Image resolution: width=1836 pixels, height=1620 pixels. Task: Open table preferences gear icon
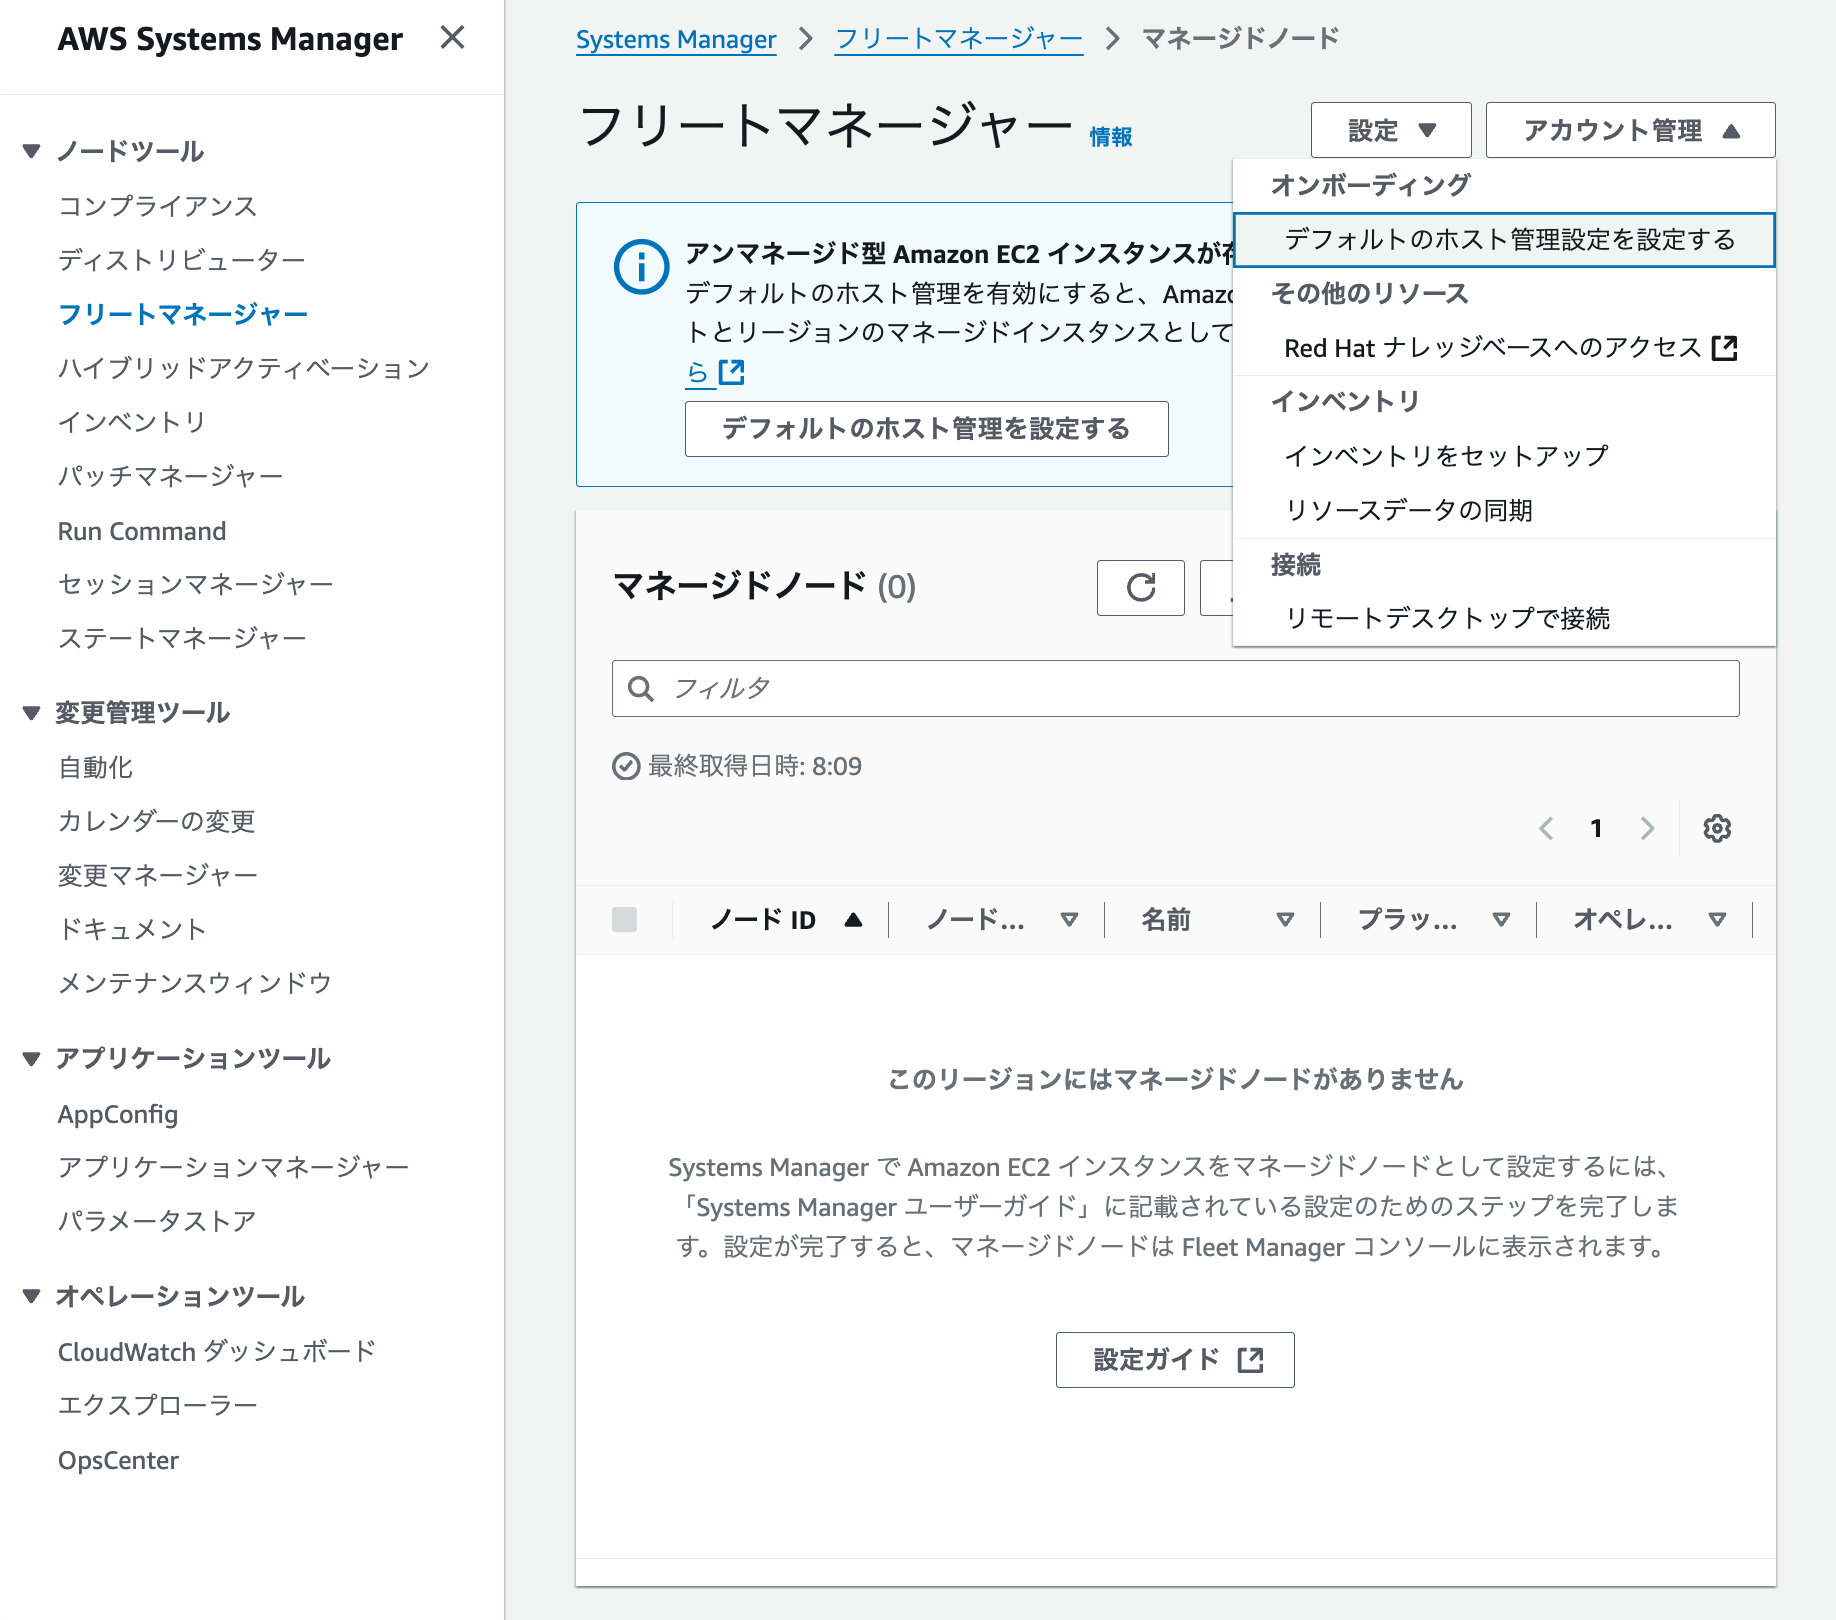pos(1717,828)
